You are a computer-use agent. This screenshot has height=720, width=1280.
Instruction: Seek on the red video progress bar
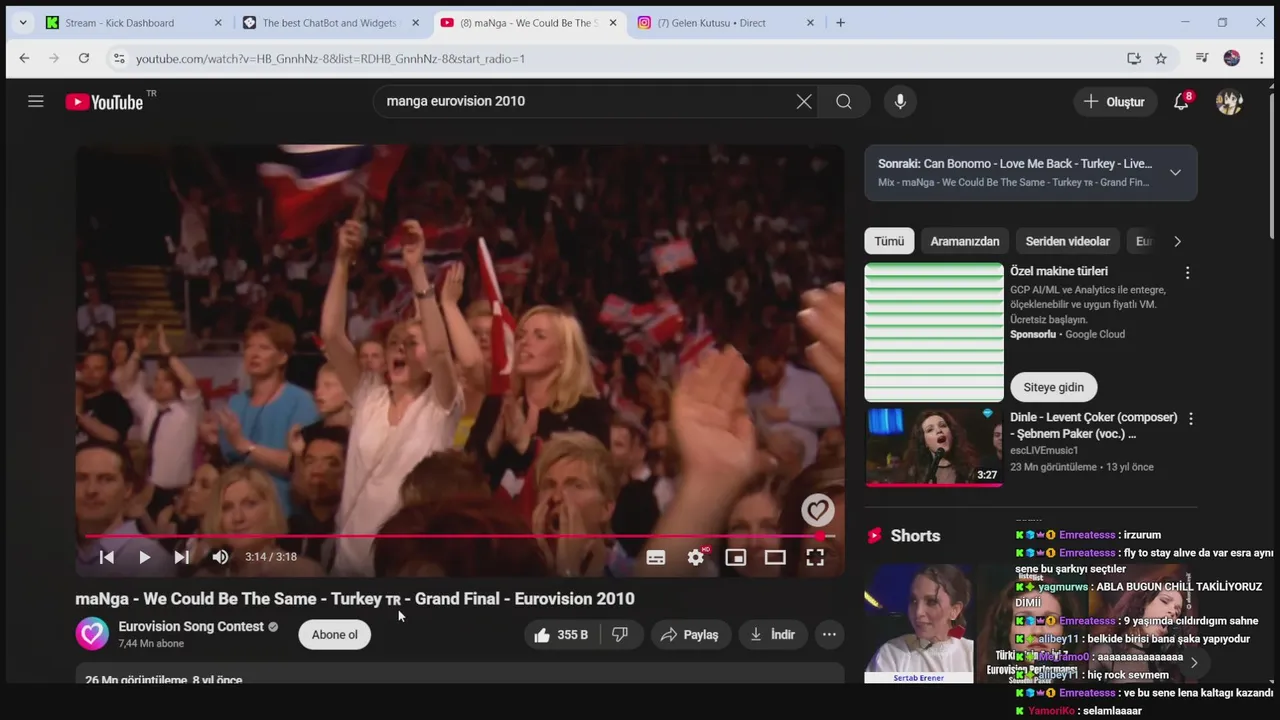460,536
